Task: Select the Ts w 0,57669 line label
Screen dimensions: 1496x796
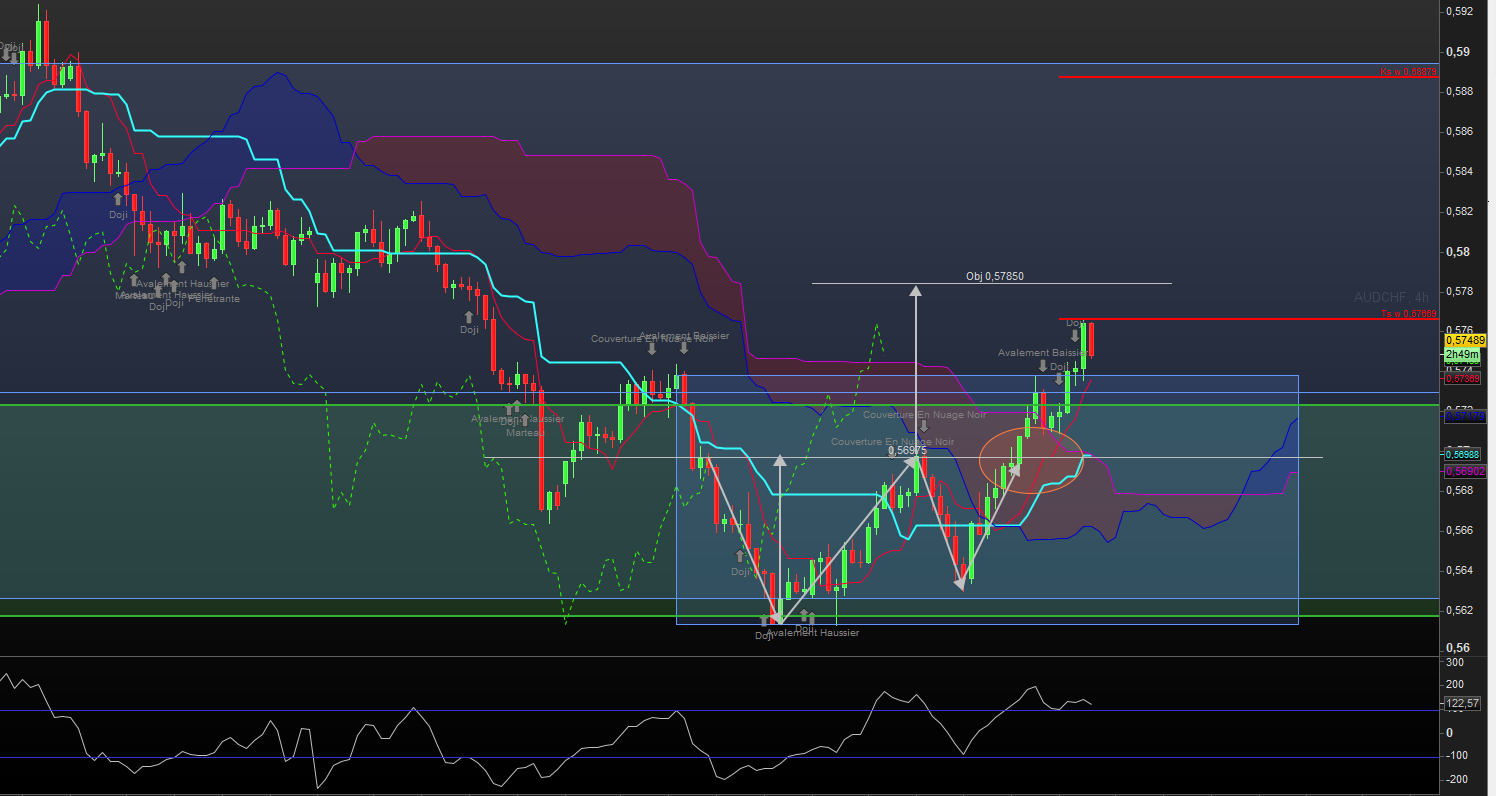Action: (x=1409, y=314)
